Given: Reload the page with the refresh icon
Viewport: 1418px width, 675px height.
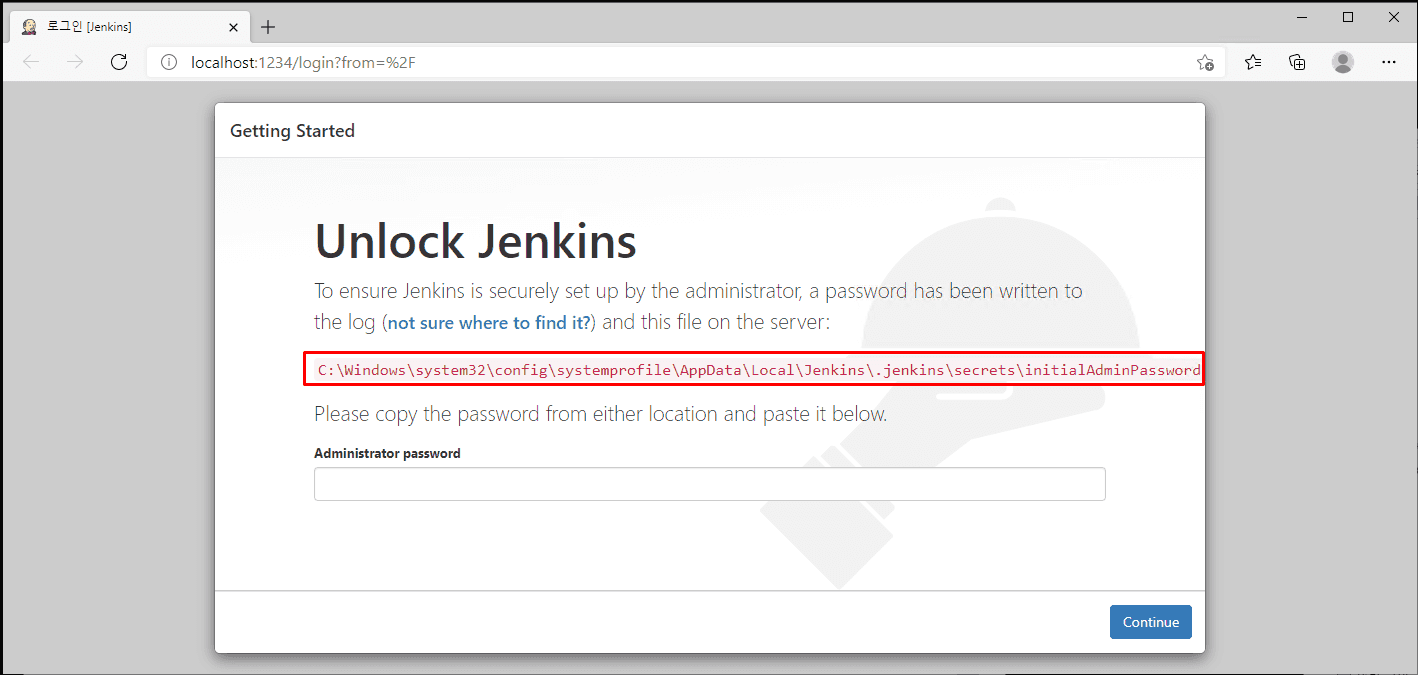Looking at the screenshot, I should click(119, 62).
